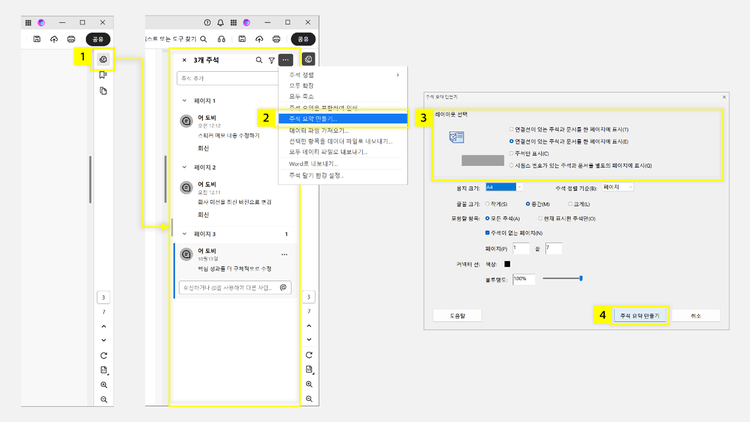750x422 pixels.
Task: Choose 작게(S) small font size
Action: pyautogui.click(x=487, y=204)
